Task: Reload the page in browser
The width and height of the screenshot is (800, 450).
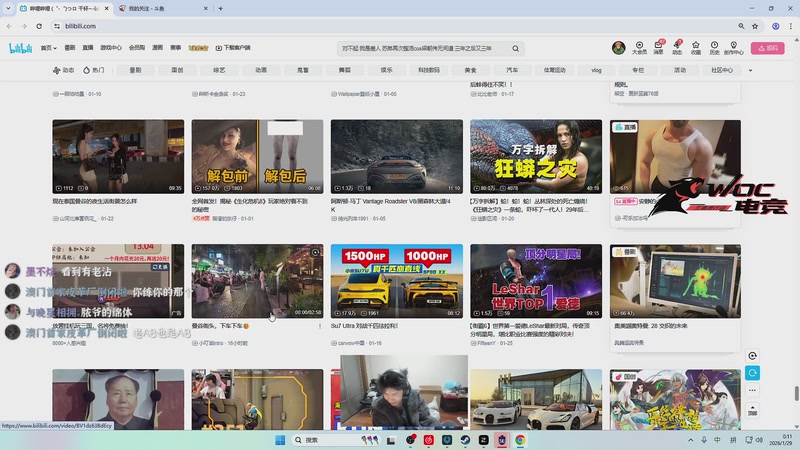Action: tap(39, 26)
